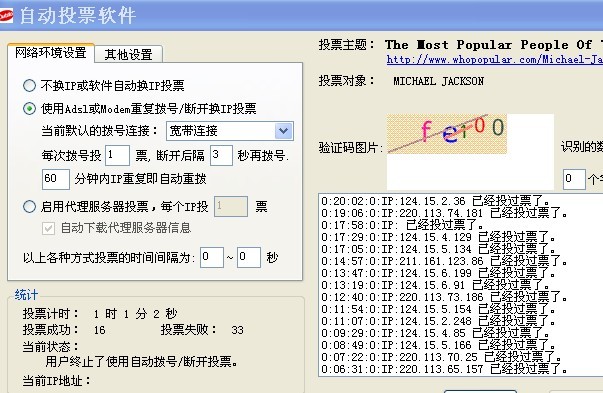Select log entry 0:11:54 IP 124.15.5.154

(438, 309)
